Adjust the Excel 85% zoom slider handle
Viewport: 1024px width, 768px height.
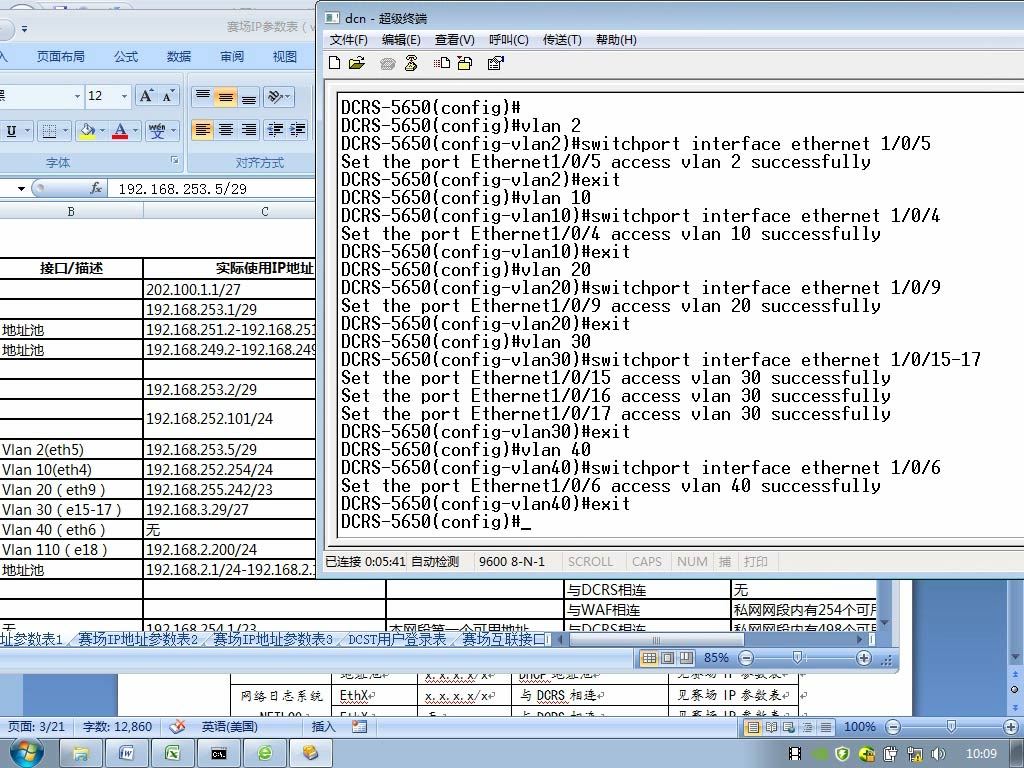pyautogui.click(x=797, y=657)
